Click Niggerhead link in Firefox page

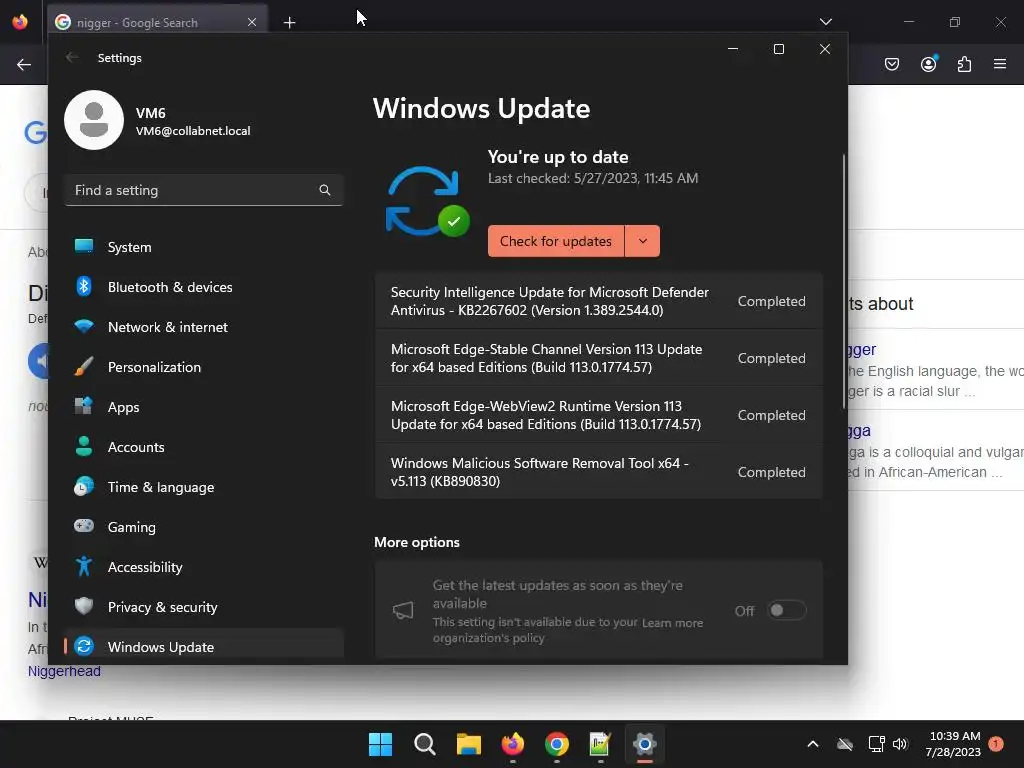click(64, 671)
